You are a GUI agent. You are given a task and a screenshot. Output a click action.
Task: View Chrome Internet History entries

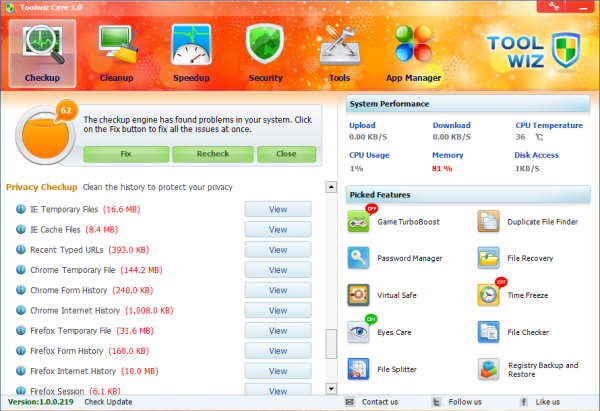tap(278, 310)
